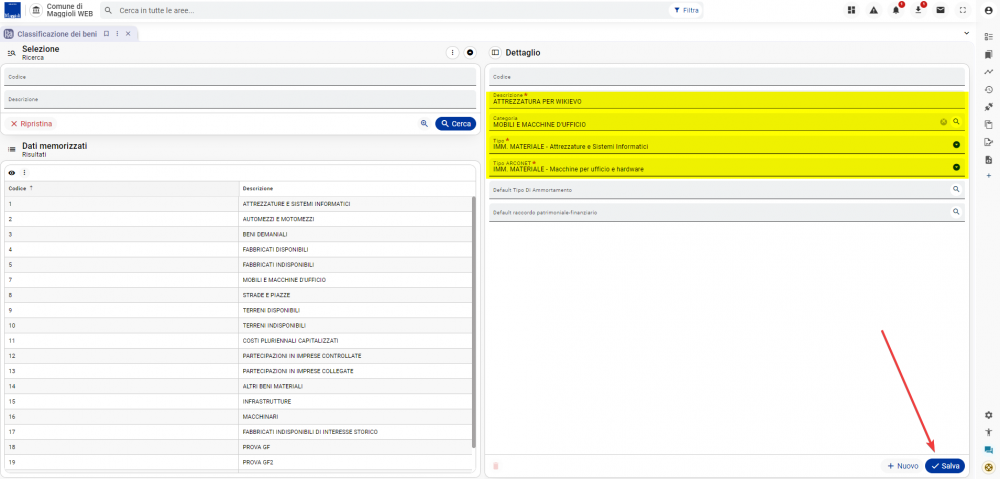Click the Comune institution building icon
This screenshot has height=479, width=1000.
36,10
